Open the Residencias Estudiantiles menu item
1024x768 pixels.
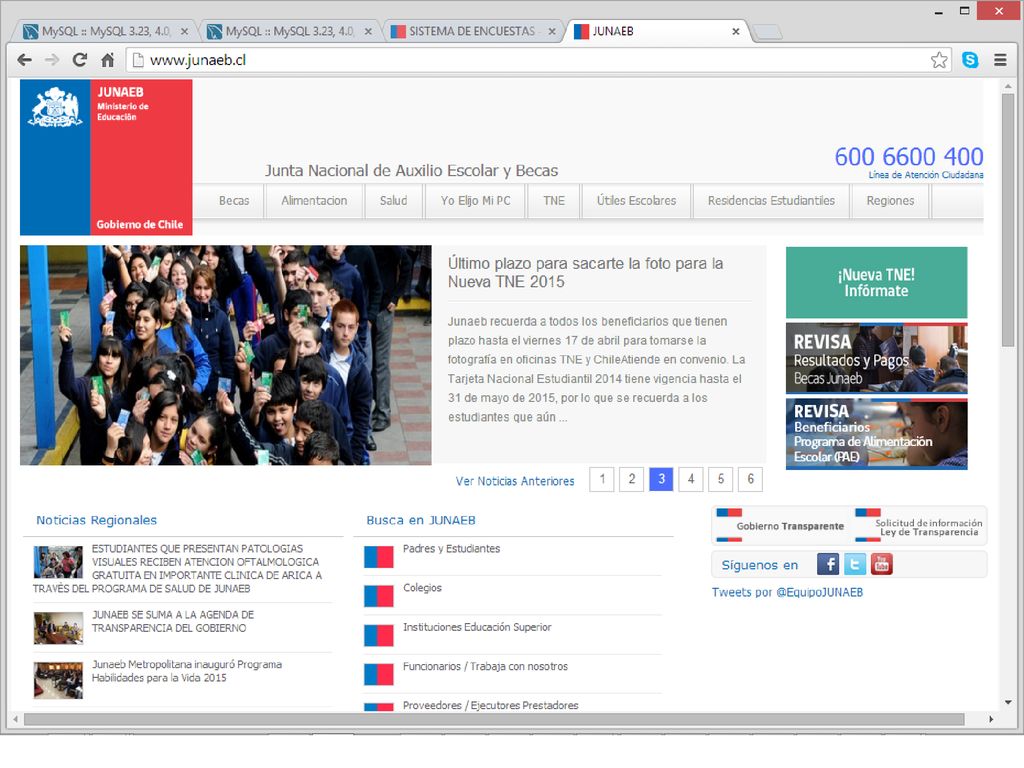771,200
